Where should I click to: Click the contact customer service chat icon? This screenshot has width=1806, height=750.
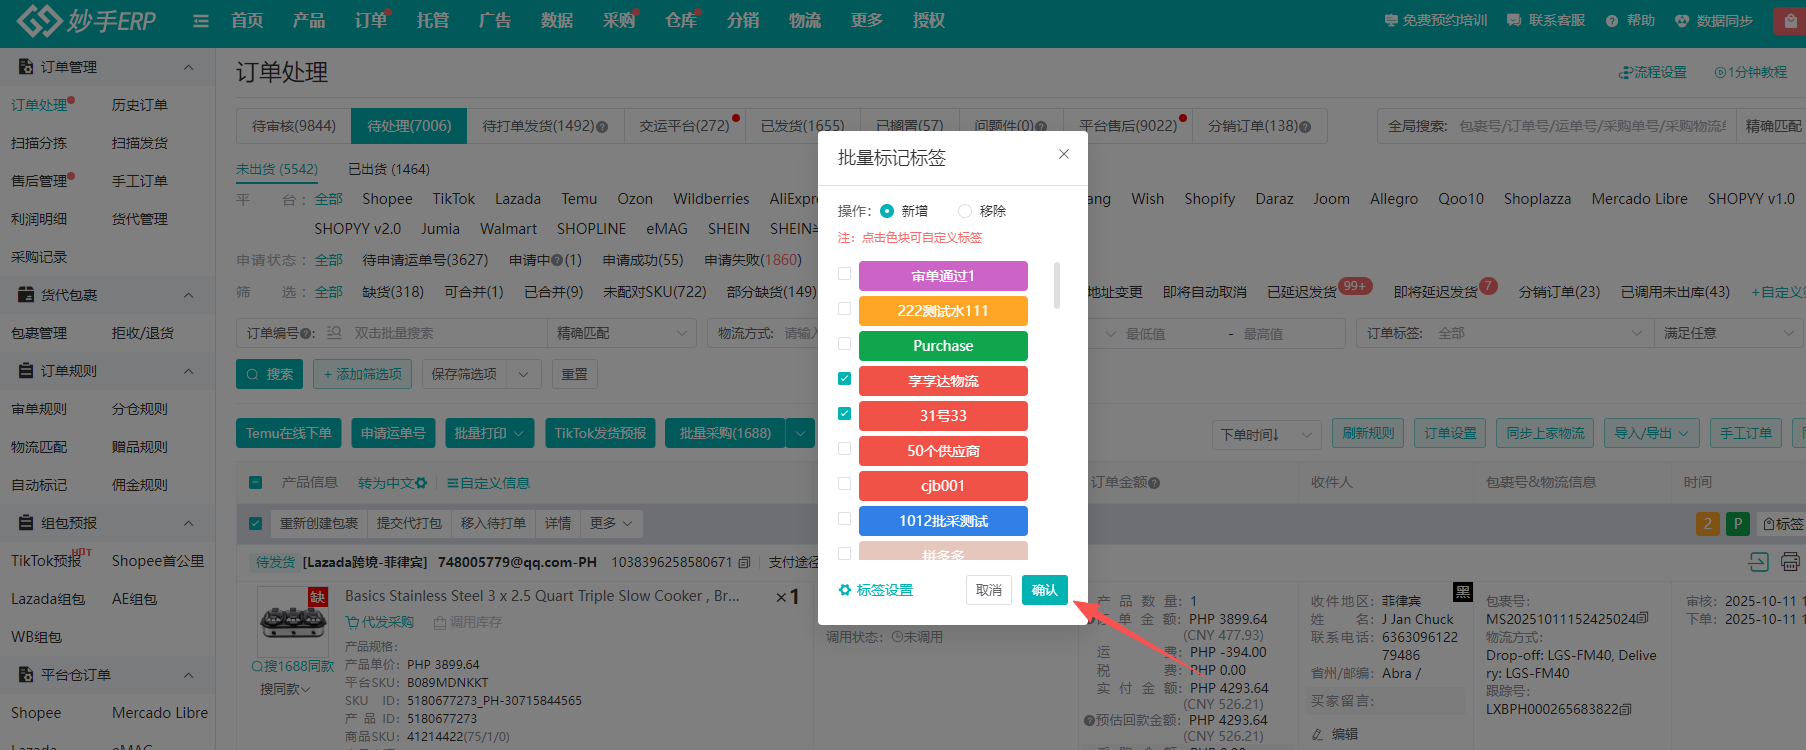click(1514, 21)
